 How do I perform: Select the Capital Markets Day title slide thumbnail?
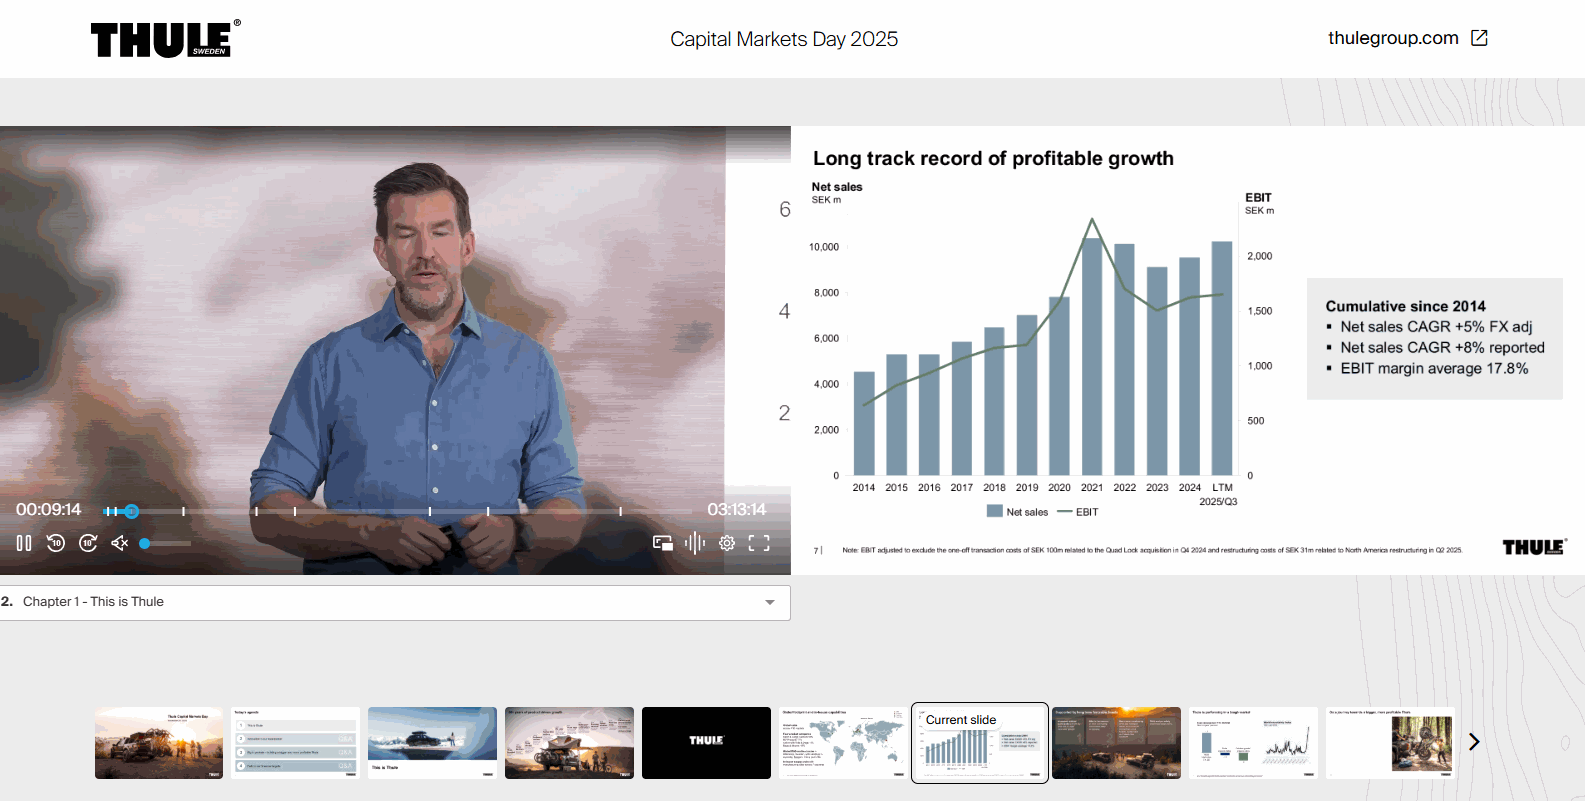pos(159,743)
